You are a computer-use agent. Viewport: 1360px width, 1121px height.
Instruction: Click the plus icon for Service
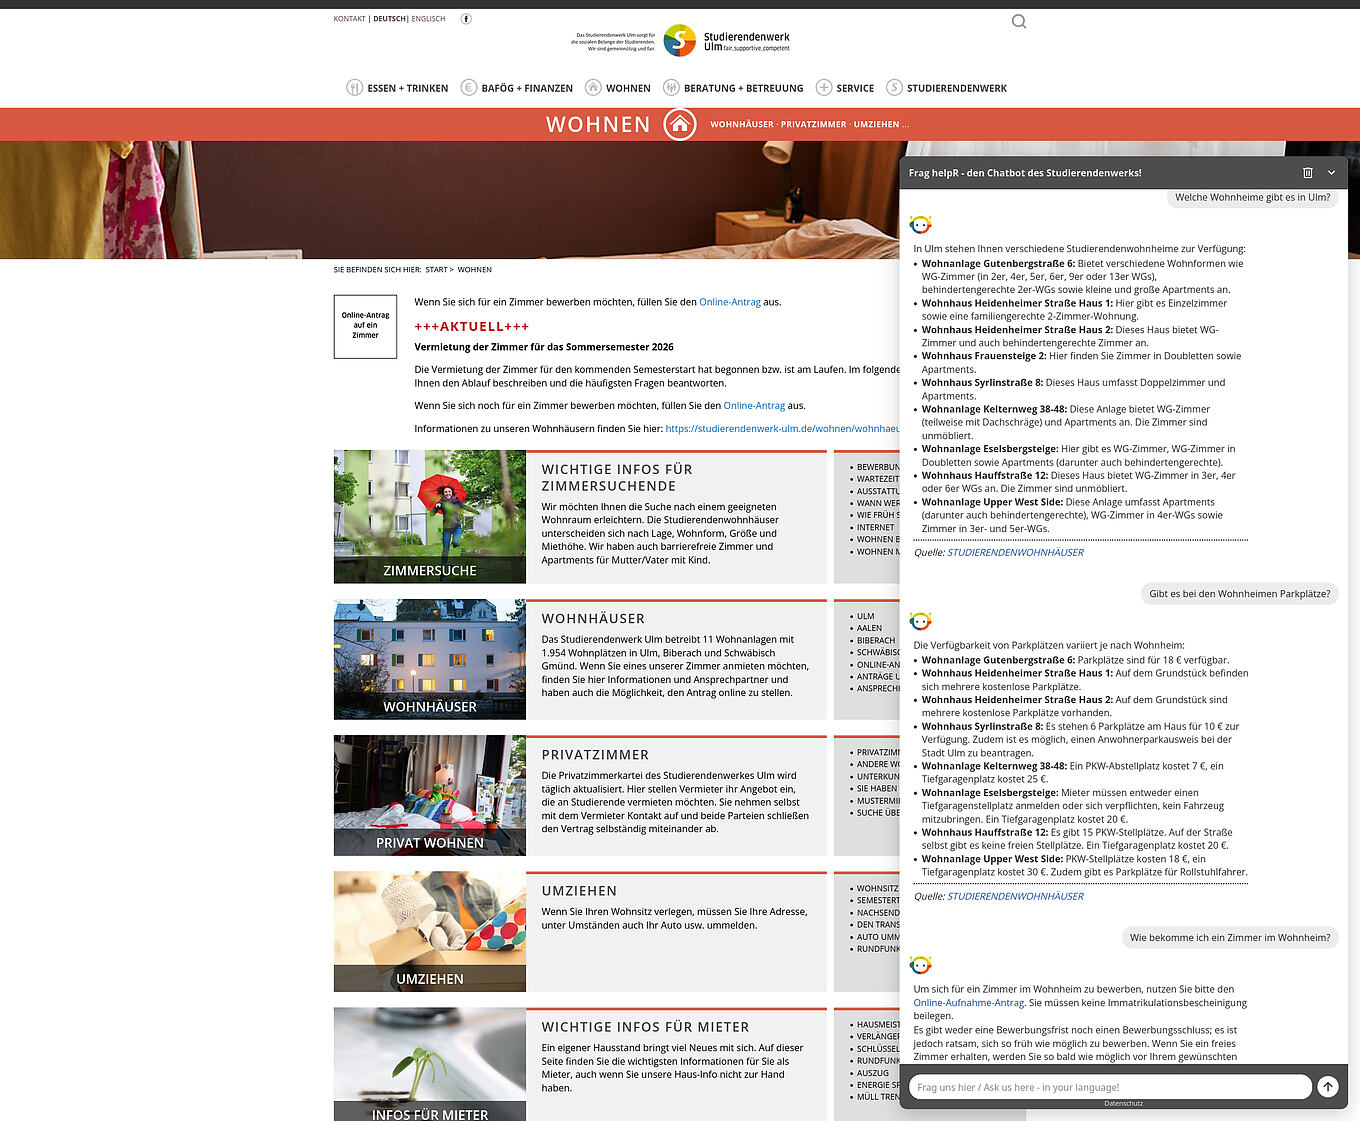(823, 88)
